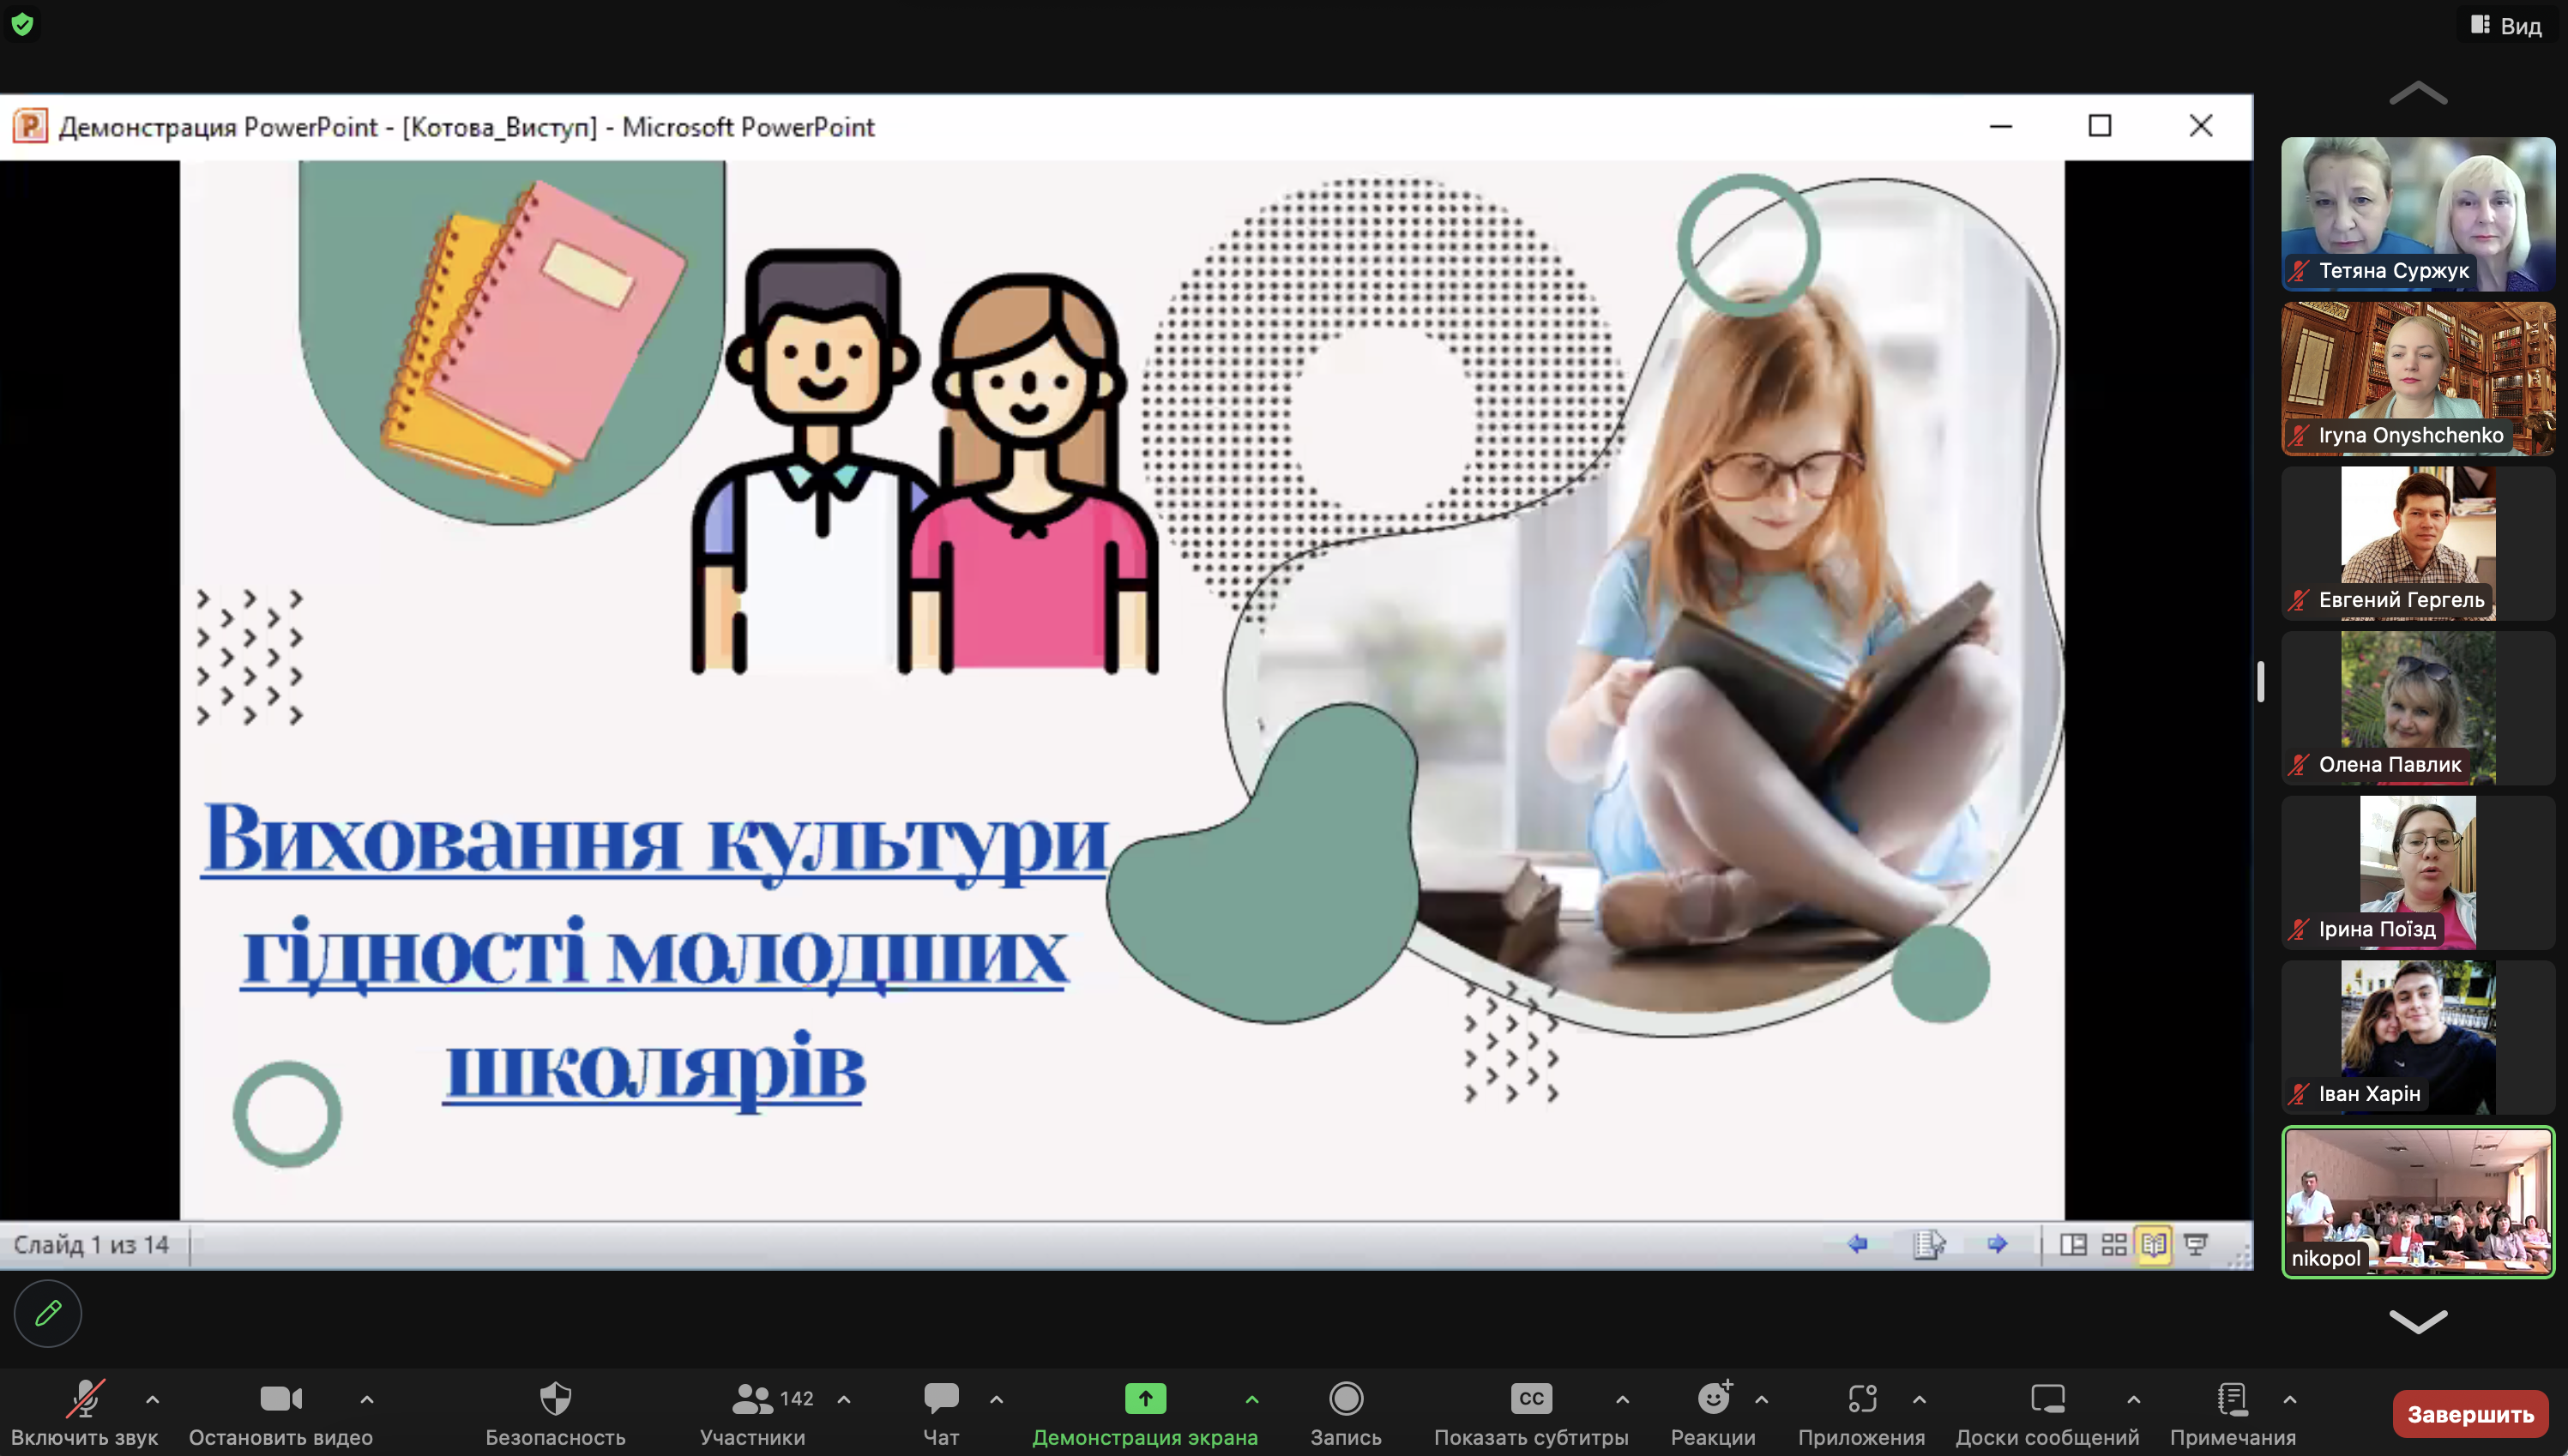This screenshot has height=1456, width=2568.
Task: Click muted mic icon on Iryna Onyshchenko
Action: pos(2299,435)
